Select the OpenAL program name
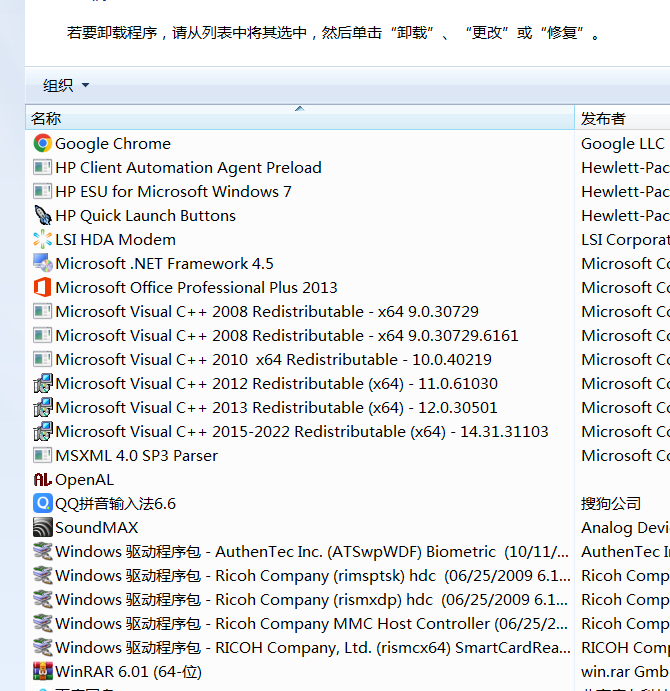This screenshot has height=691, width=670. click(x=85, y=479)
